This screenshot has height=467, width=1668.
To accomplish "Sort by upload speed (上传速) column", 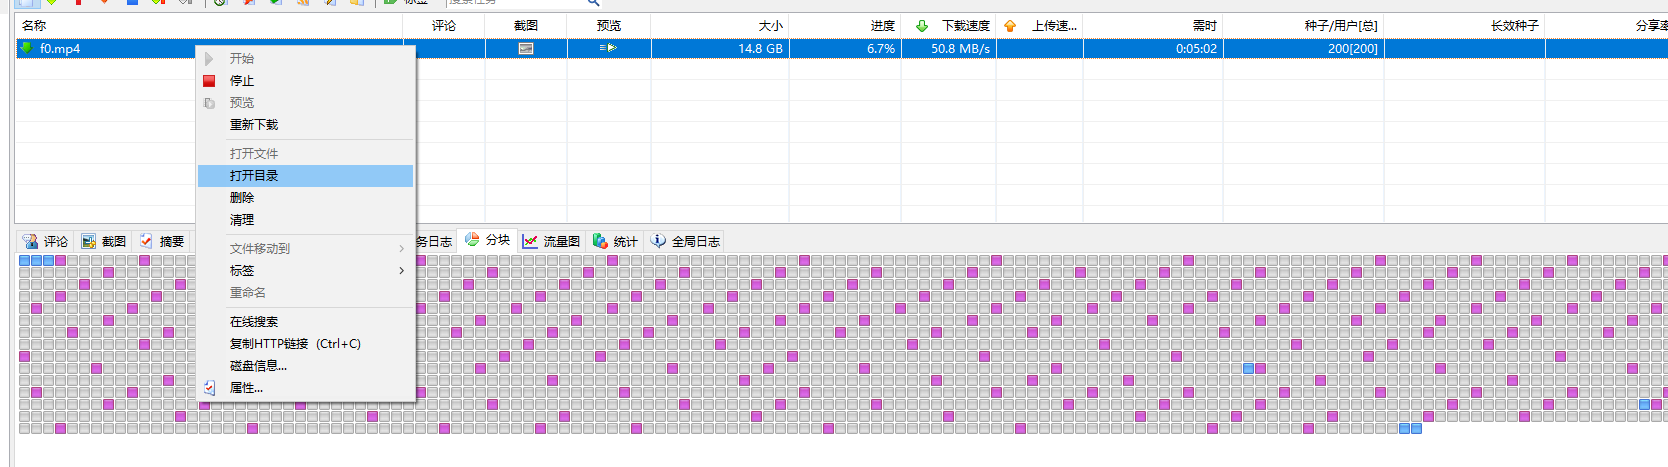I will pos(1053,26).
